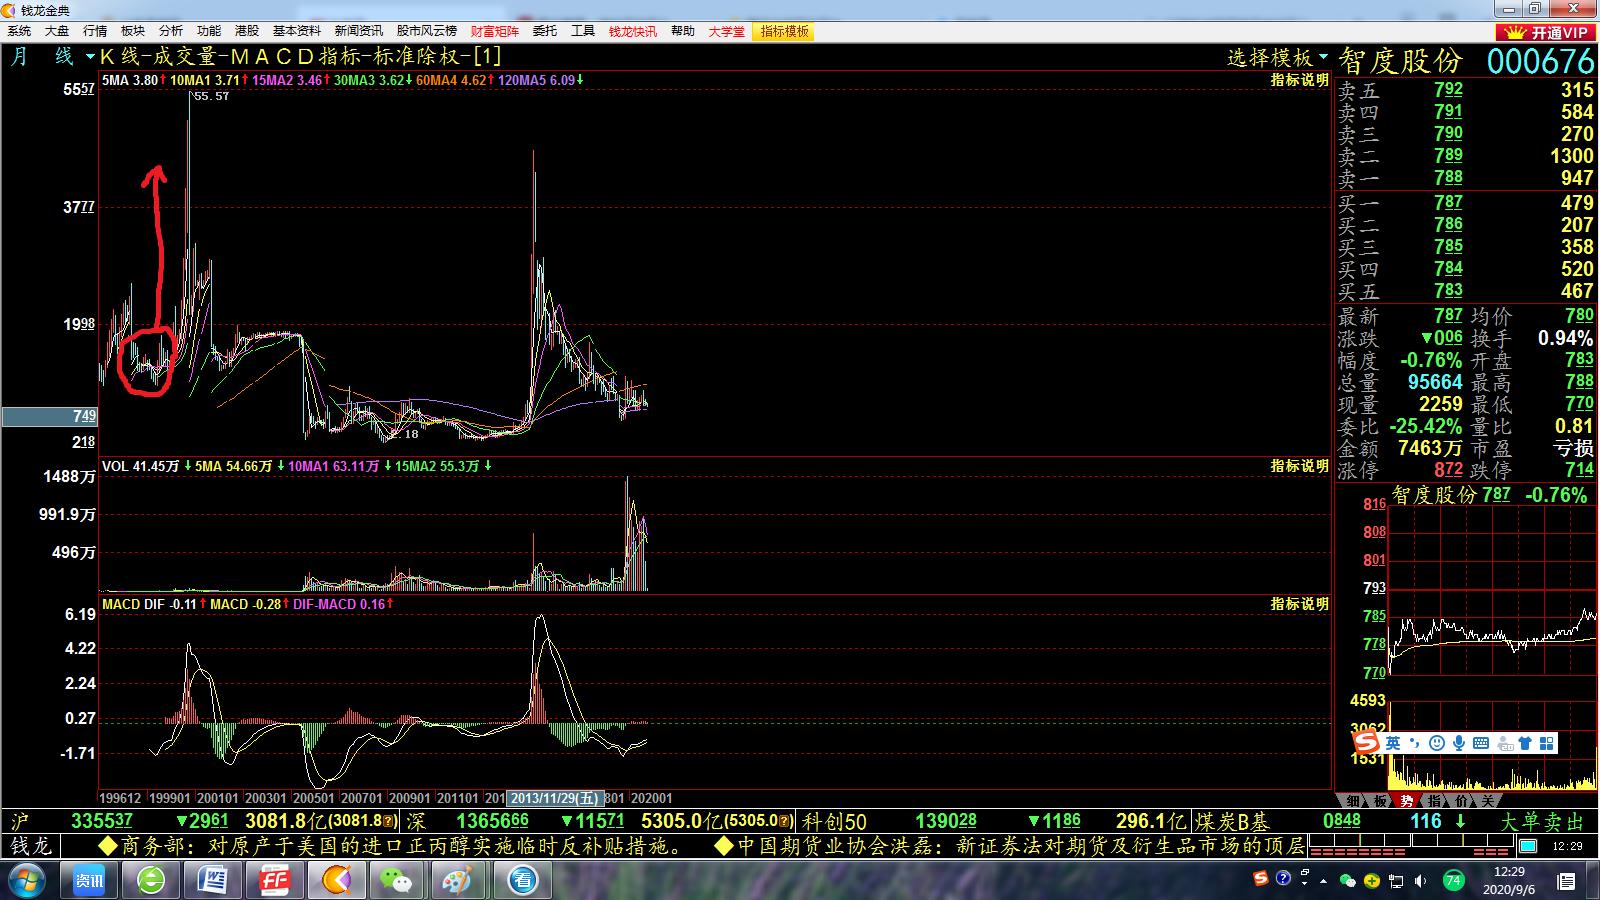Open the 选择模板 template dropdown

click(x=1278, y=57)
